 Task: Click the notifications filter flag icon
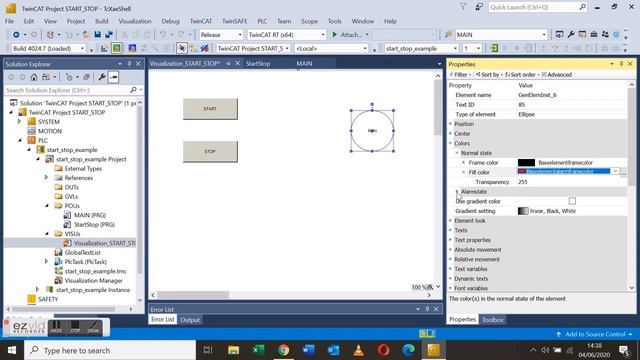coord(463,7)
